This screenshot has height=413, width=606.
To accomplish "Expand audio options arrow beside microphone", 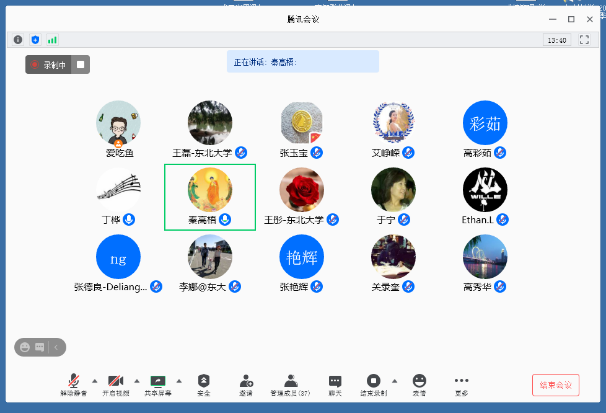I will [x=94, y=381].
